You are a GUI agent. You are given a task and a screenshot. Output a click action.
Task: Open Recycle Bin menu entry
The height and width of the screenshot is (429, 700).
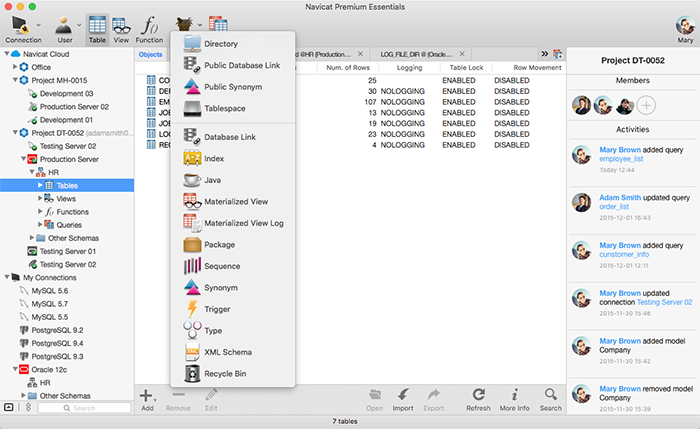click(x=233, y=373)
